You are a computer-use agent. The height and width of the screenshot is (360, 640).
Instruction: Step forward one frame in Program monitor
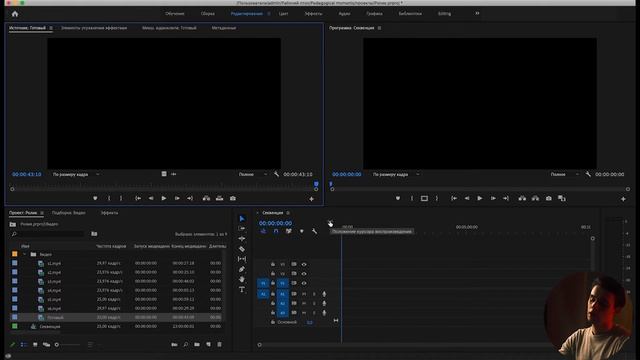tap(493, 198)
